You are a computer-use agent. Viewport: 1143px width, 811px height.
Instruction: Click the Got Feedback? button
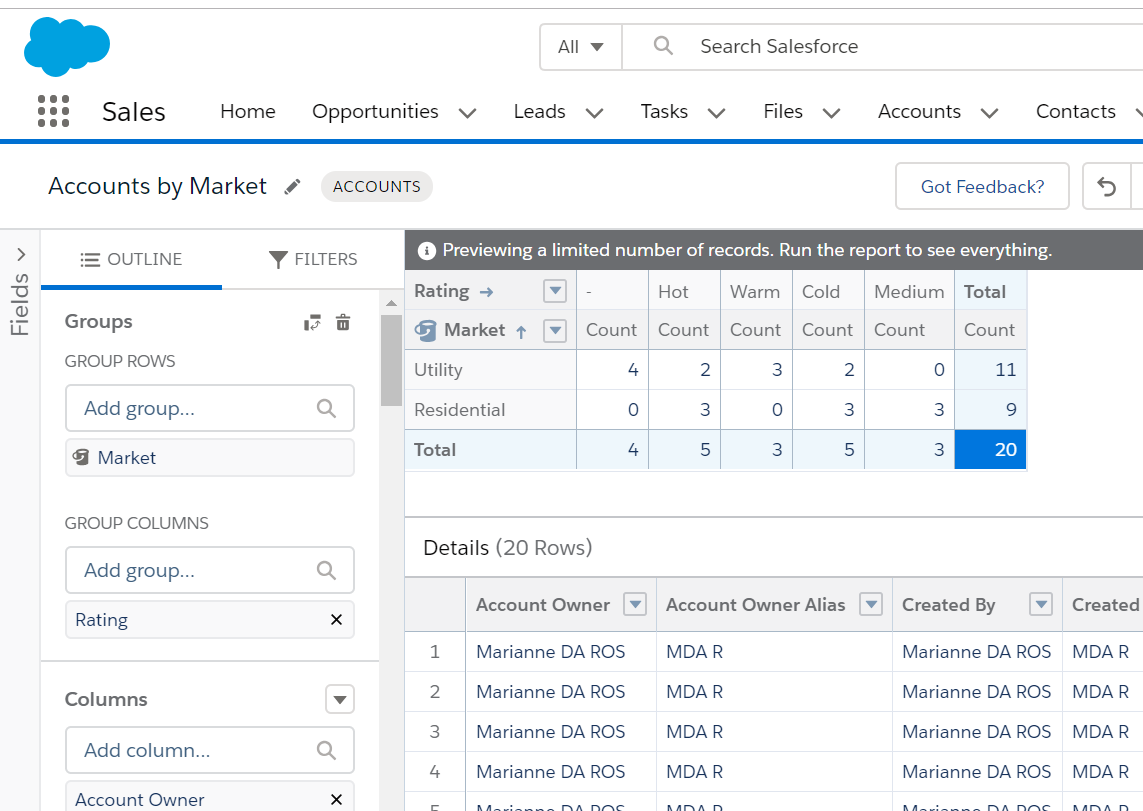982,187
